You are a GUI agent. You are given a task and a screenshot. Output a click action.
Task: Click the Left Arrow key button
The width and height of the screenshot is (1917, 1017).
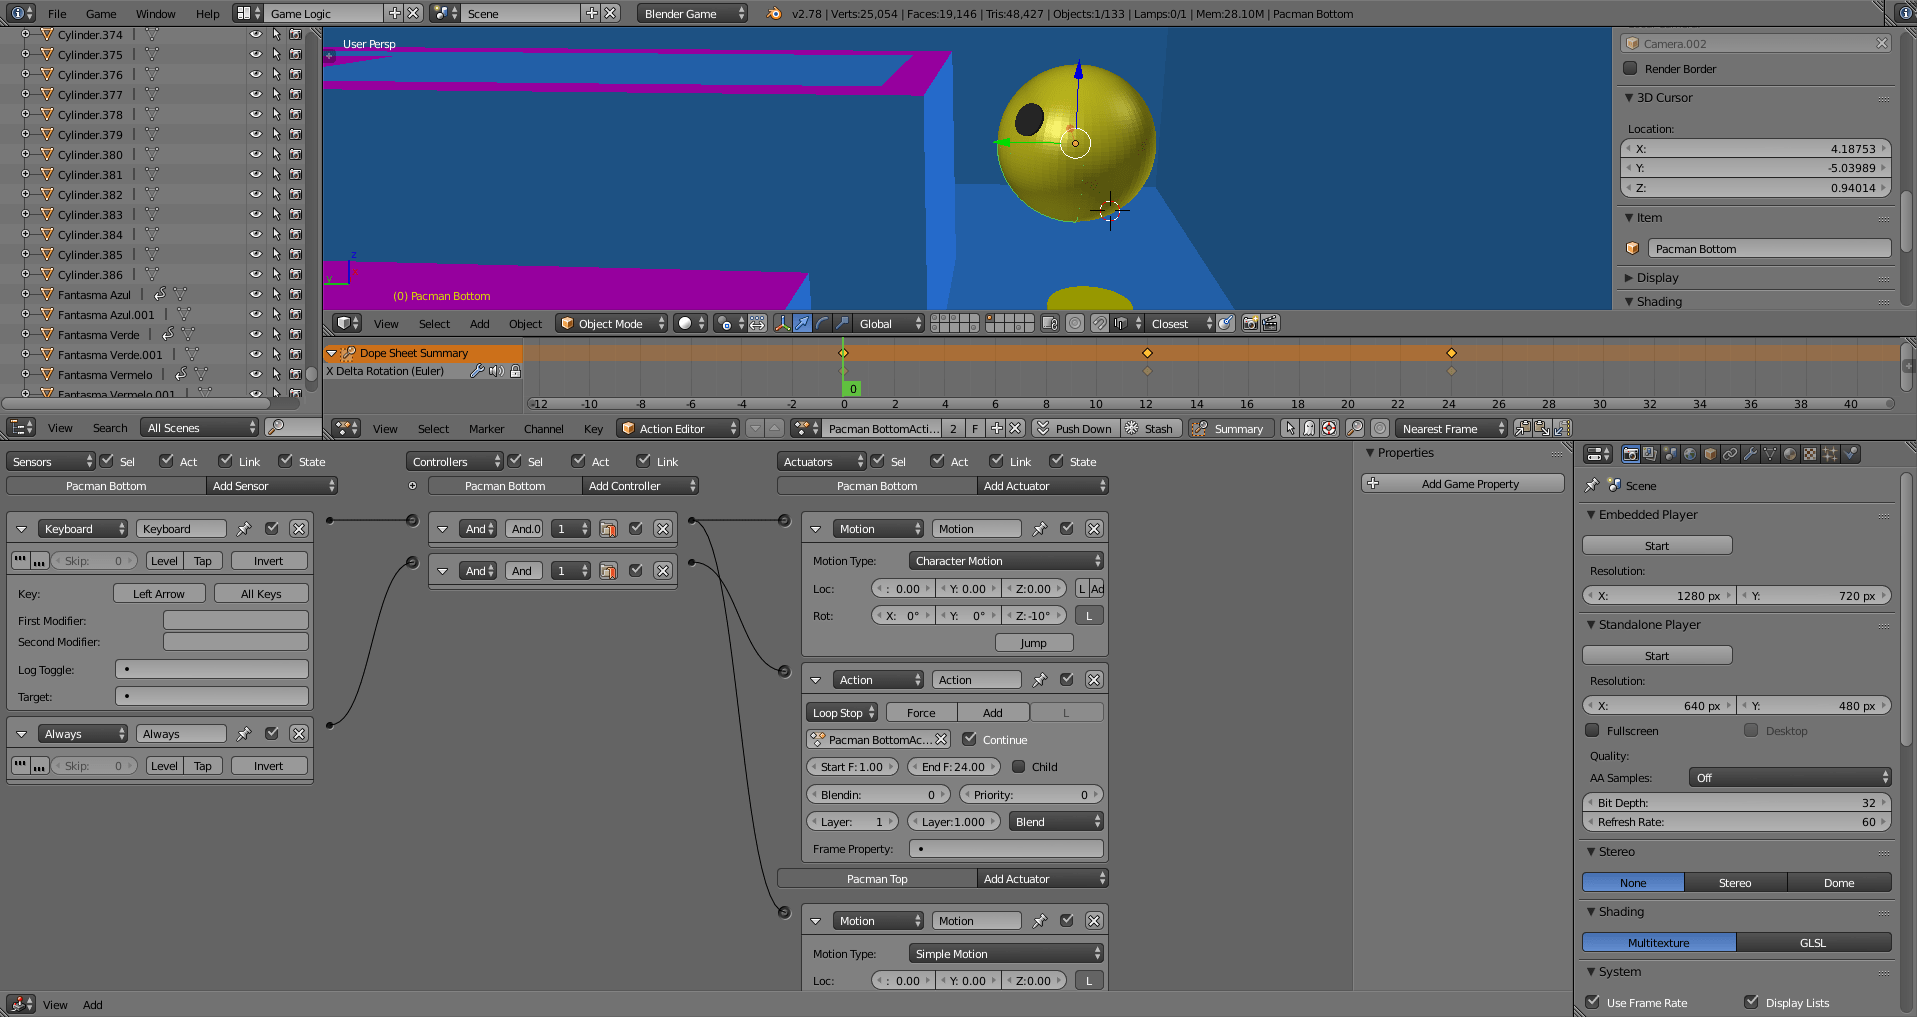click(159, 593)
